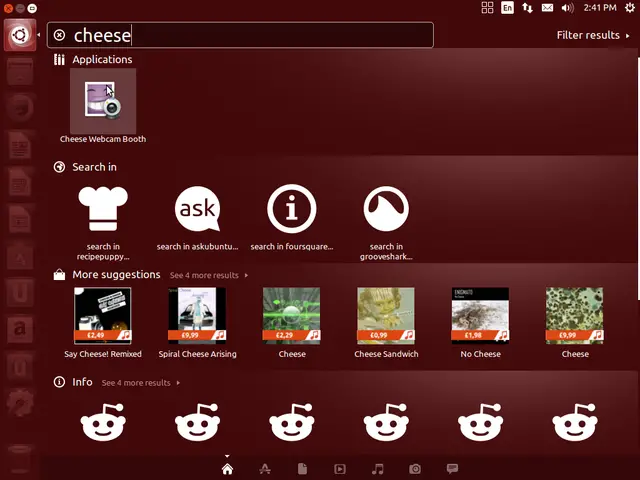This screenshot has height=480, width=640.
Task: Open Spiral Cheese Arising album
Action: pyautogui.click(x=197, y=316)
